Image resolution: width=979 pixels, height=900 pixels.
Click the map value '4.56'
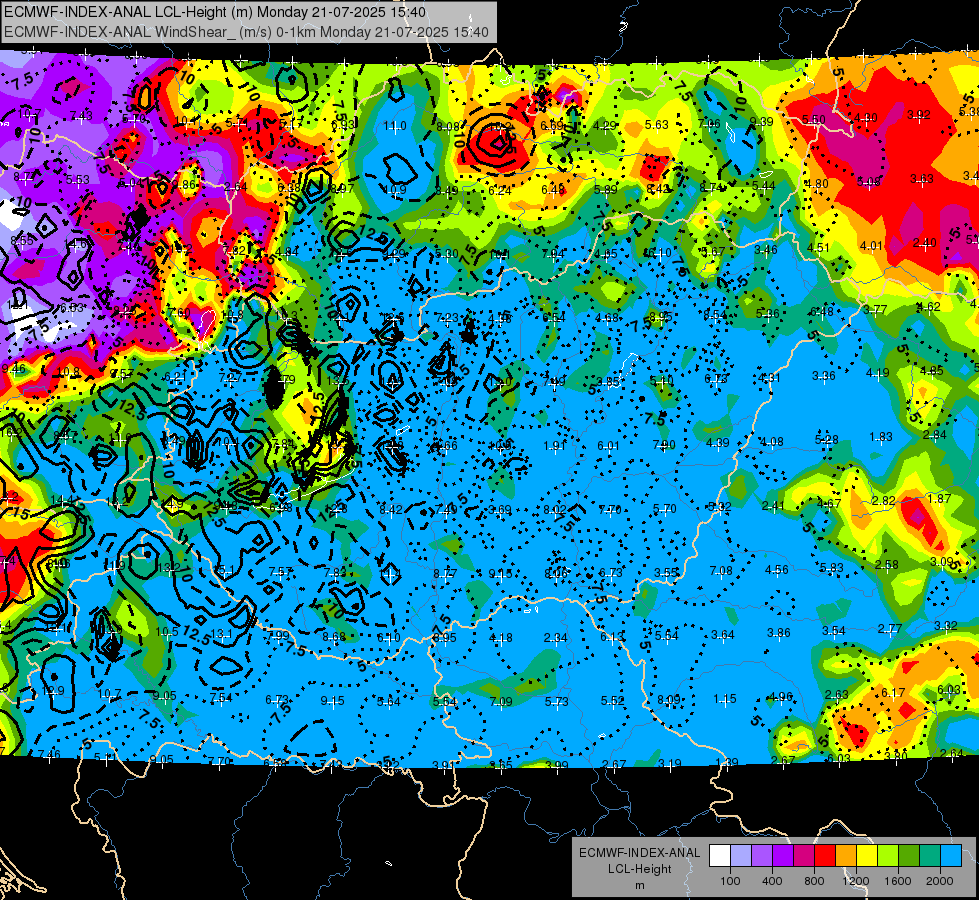[776, 570]
